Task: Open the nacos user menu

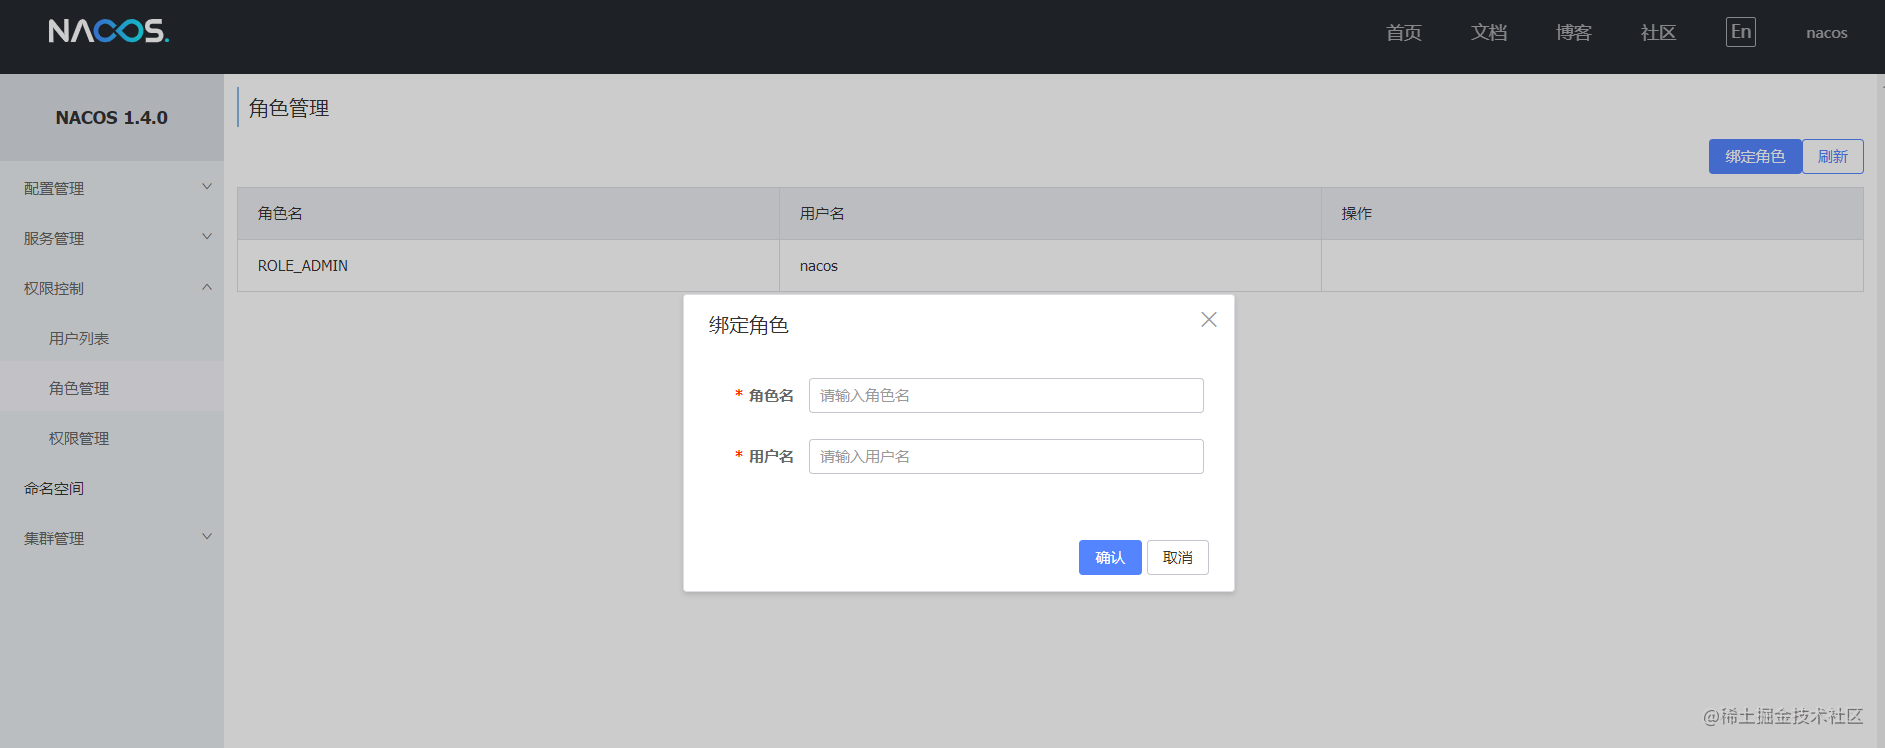Action: coord(1827,33)
